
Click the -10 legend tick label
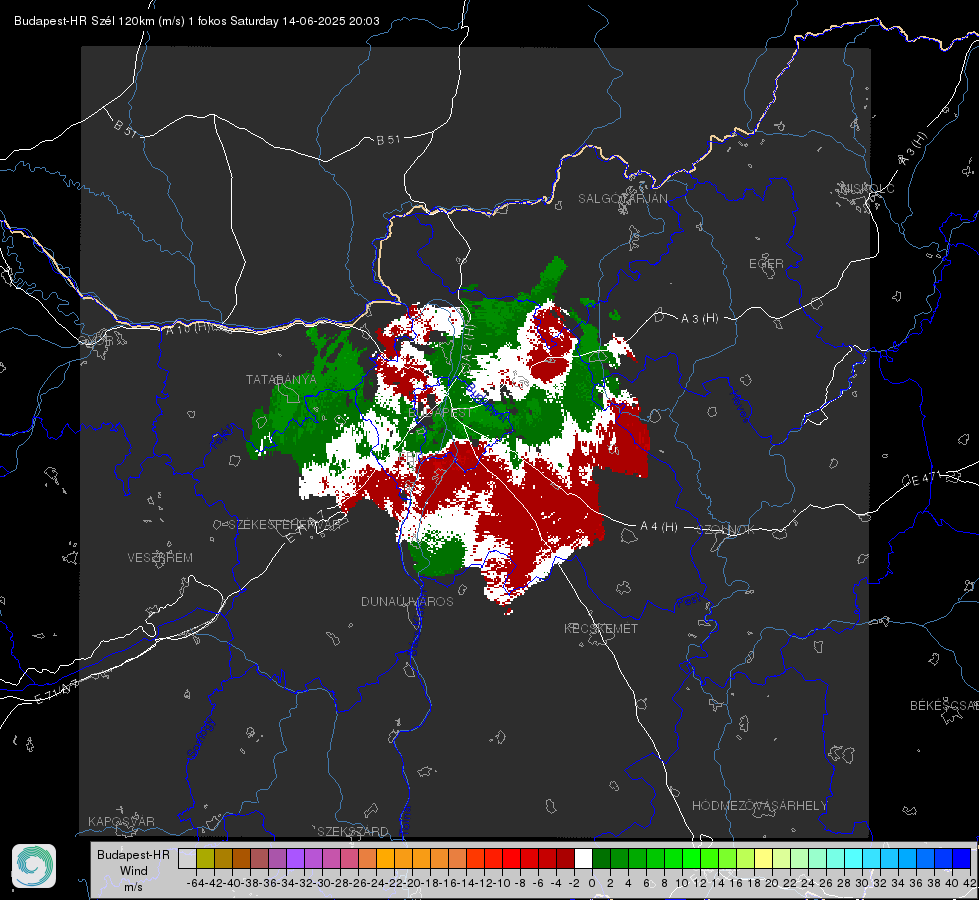pos(502,883)
